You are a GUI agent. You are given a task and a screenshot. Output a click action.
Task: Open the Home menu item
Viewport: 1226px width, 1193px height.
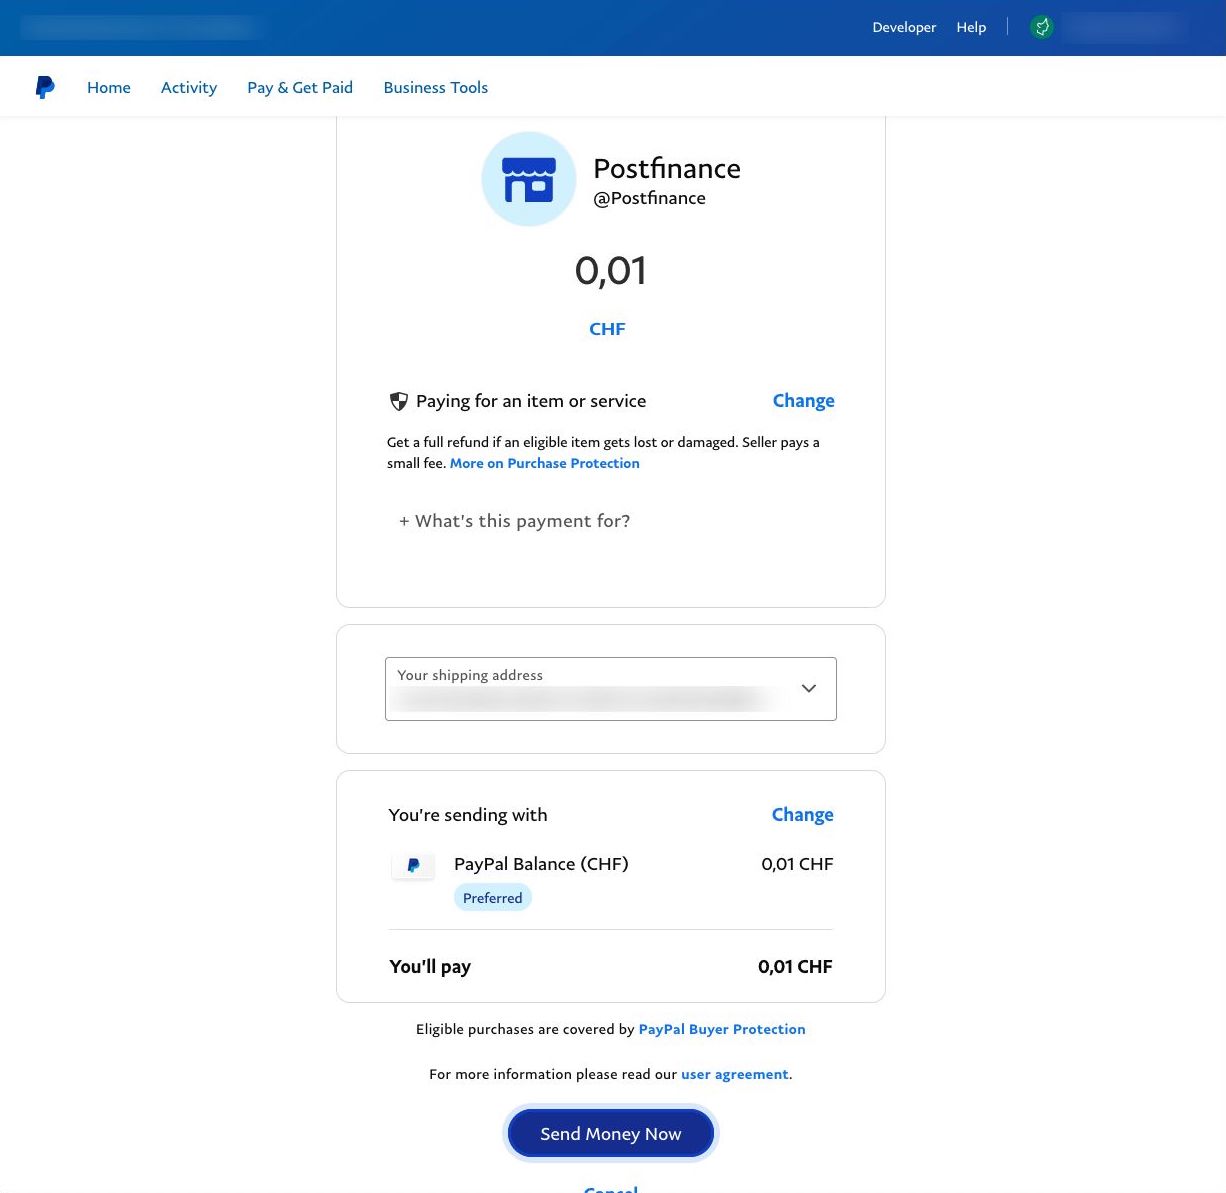pyautogui.click(x=109, y=87)
